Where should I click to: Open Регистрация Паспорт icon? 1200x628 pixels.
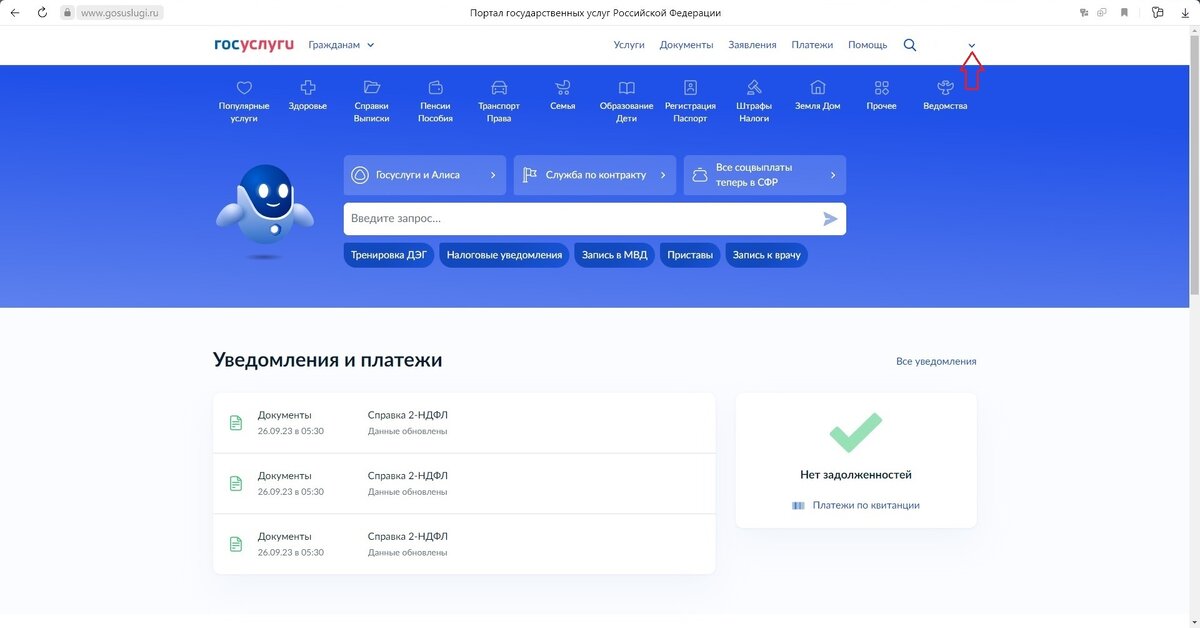(x=690, y=88)
